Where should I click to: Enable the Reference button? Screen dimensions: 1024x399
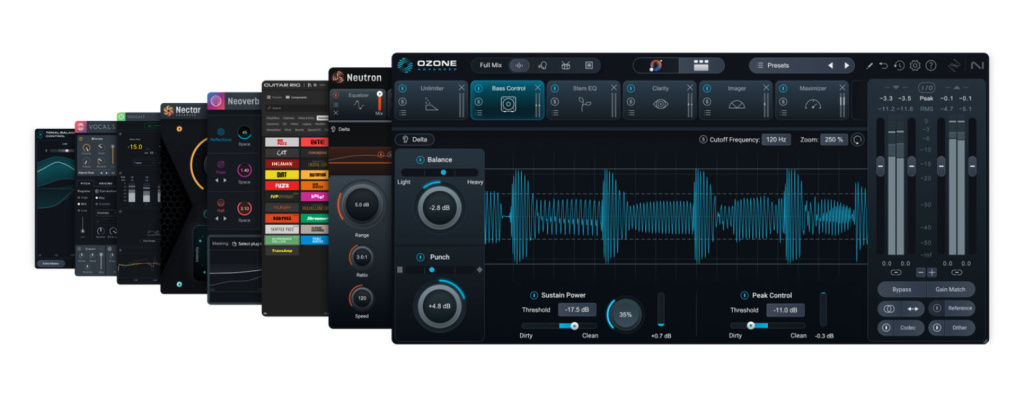click(952, 308)
